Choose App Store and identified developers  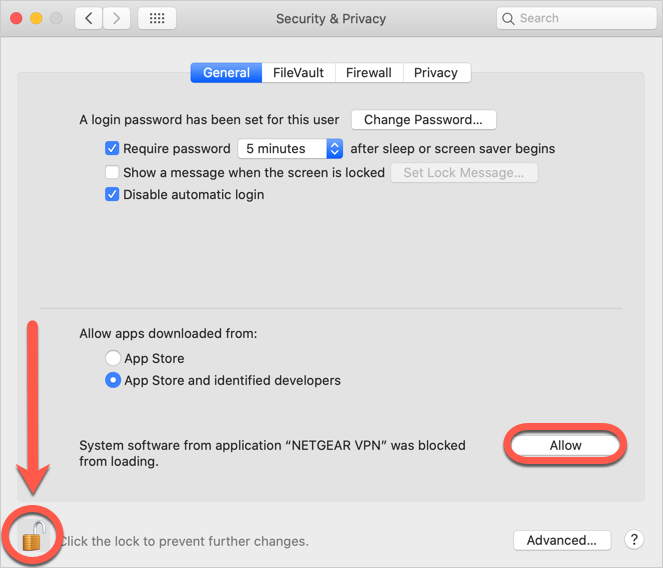(x=113, y=380)
